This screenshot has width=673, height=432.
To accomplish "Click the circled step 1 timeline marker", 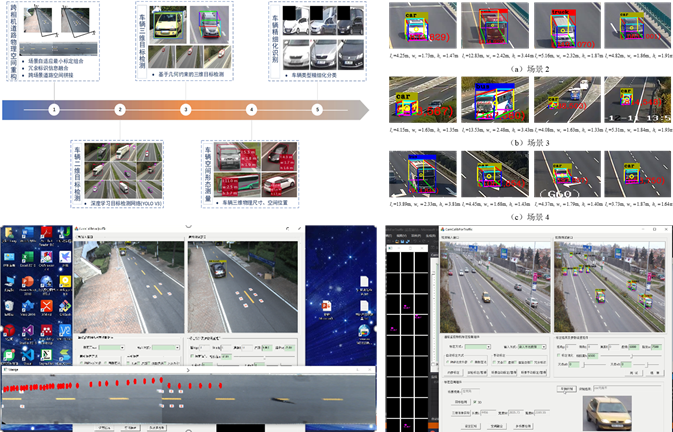I will click(x=54, y=109).
